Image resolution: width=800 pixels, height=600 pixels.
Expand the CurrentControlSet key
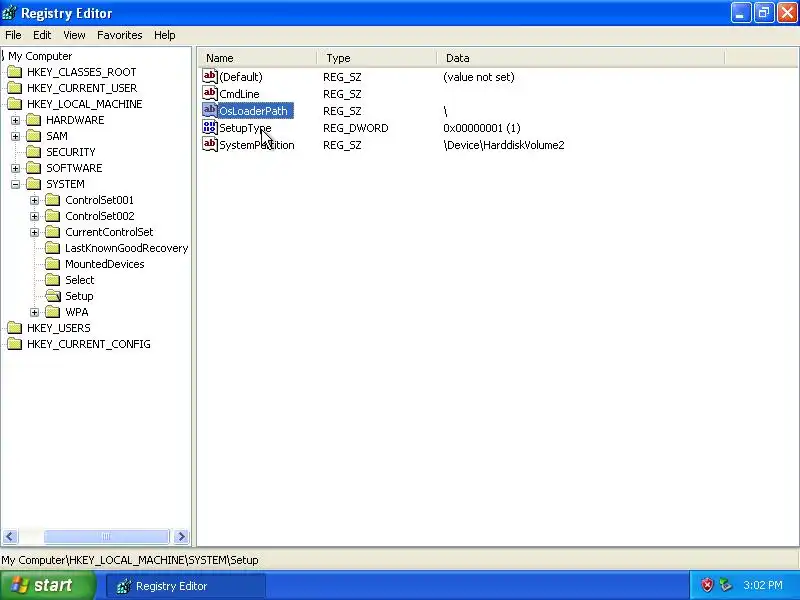point(34,232)
